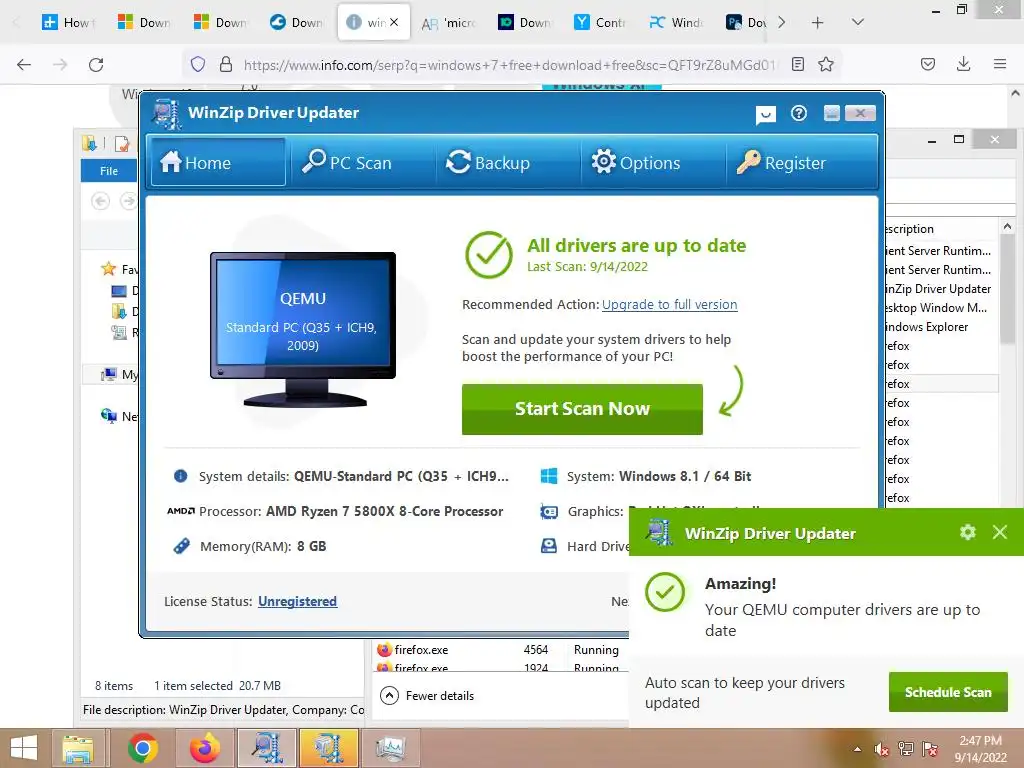Click Task Manager scrollbar up arrow
Image resolution: width=1024 pixels, height=768 pixels.
1007,227
